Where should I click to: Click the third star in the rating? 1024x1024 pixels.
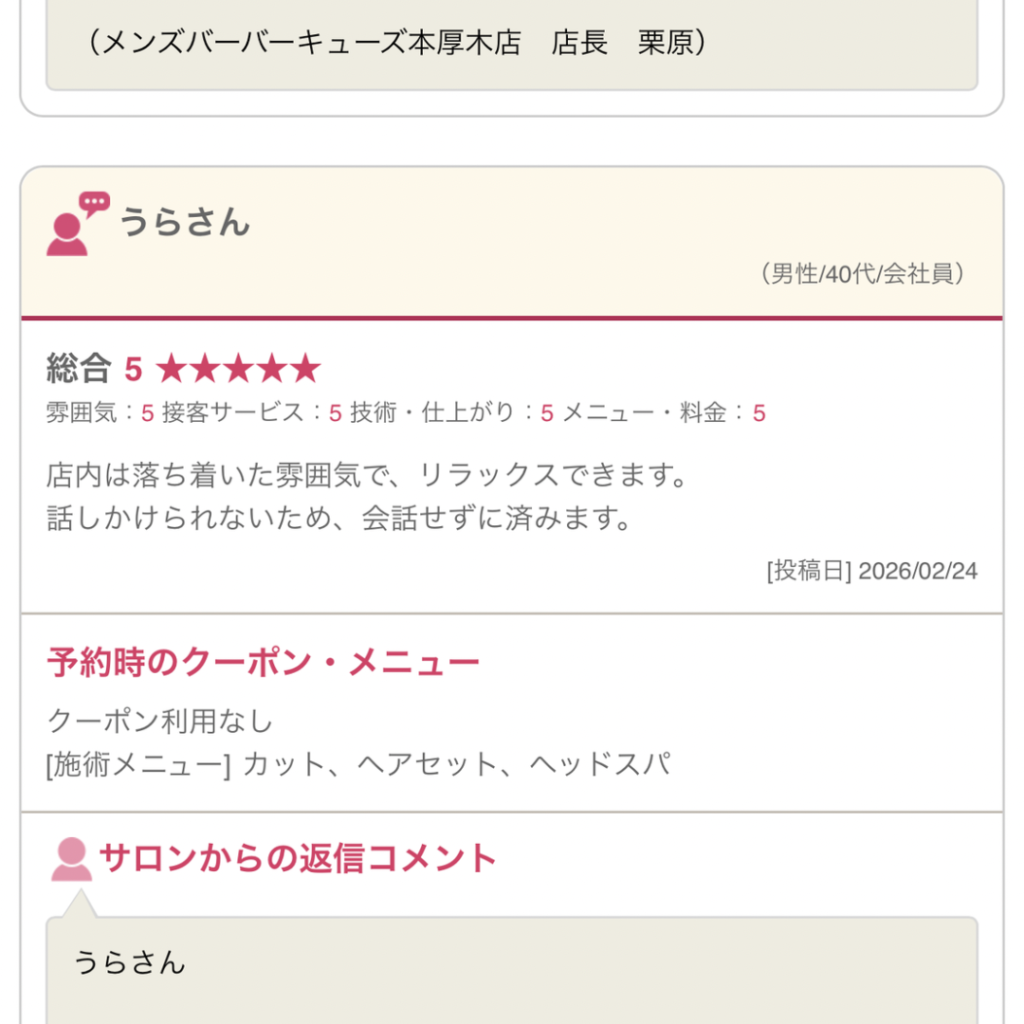pyautogui.click(x=238, y=369)
